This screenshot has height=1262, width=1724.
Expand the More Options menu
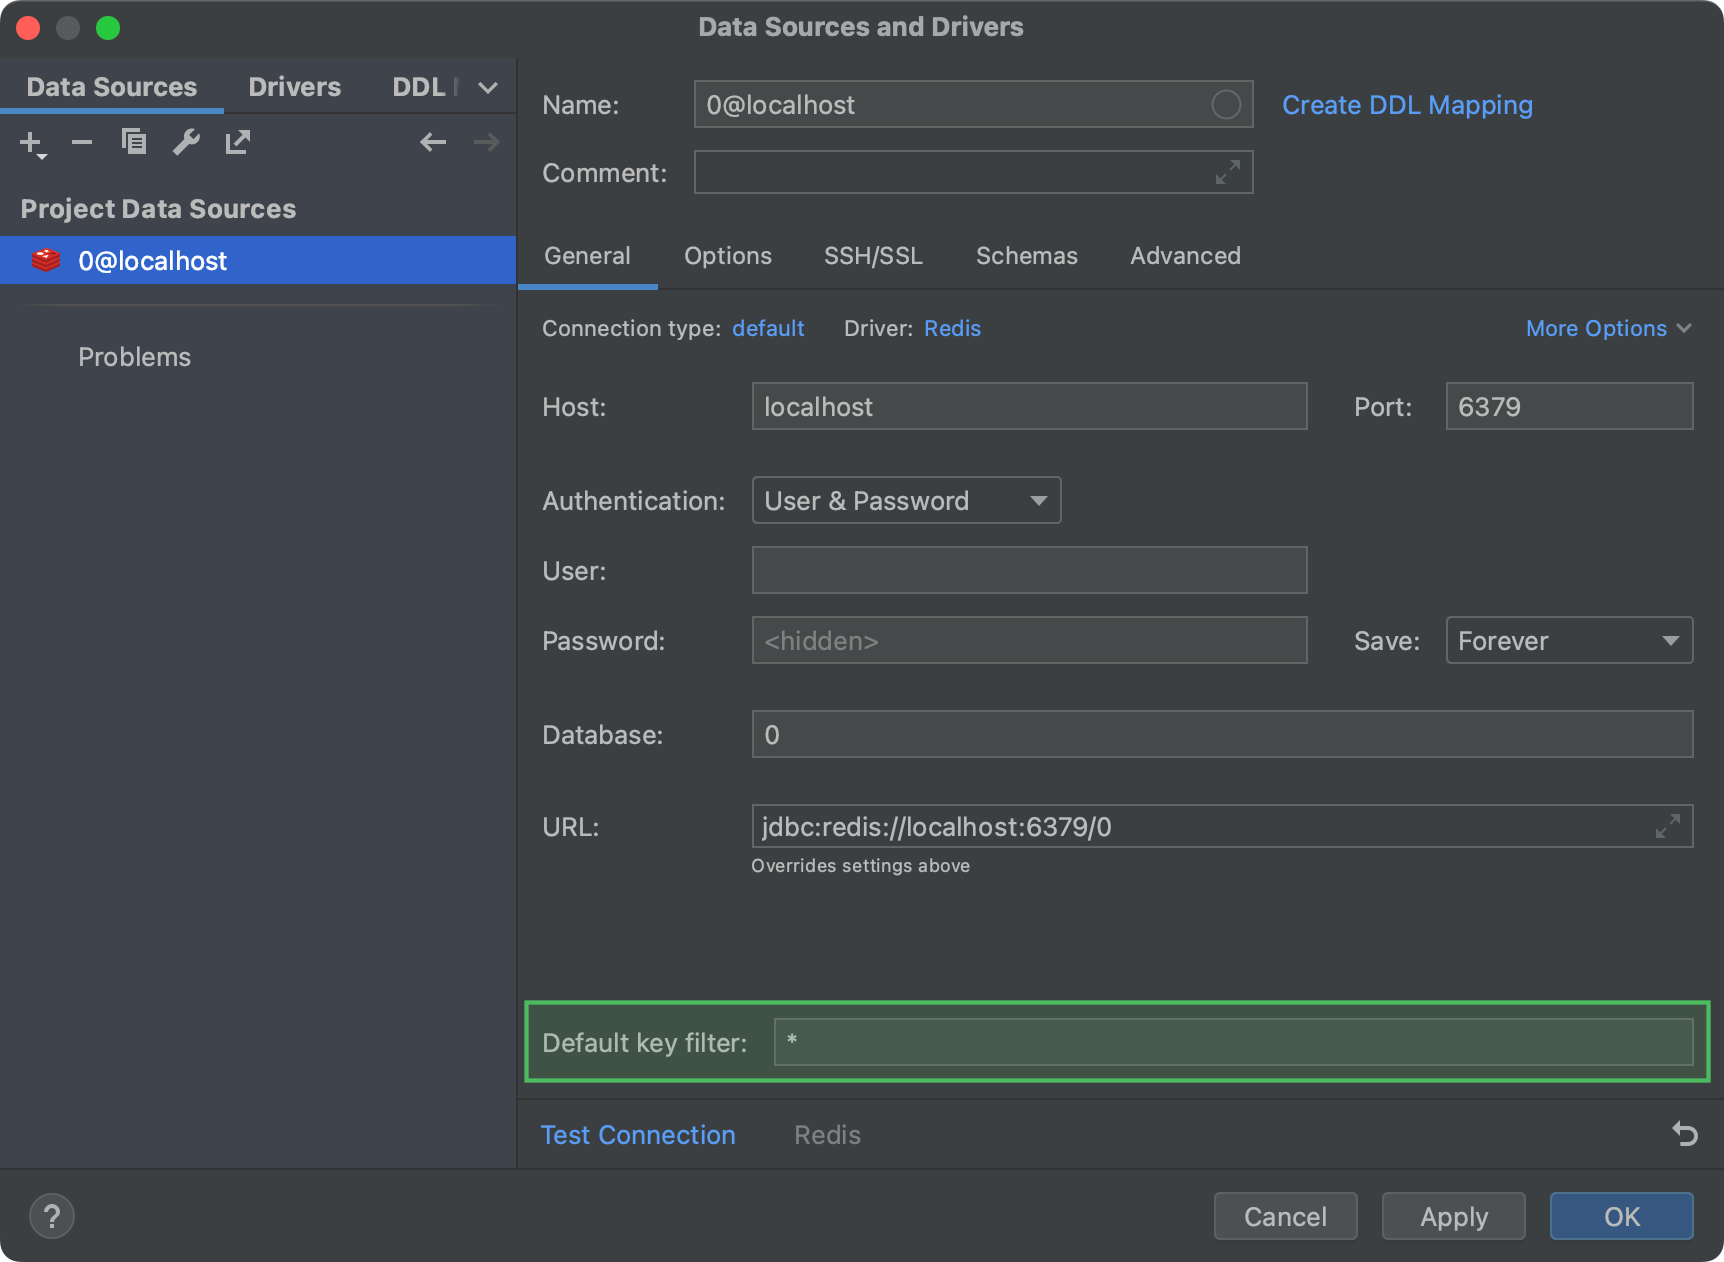pos(1608,329)
